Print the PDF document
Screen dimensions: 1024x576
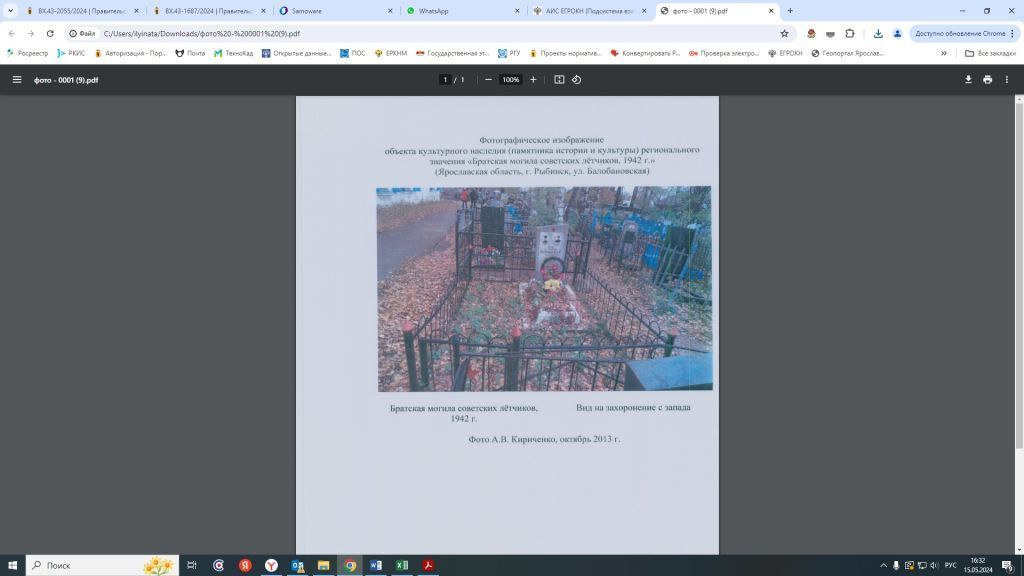point(987,80)
